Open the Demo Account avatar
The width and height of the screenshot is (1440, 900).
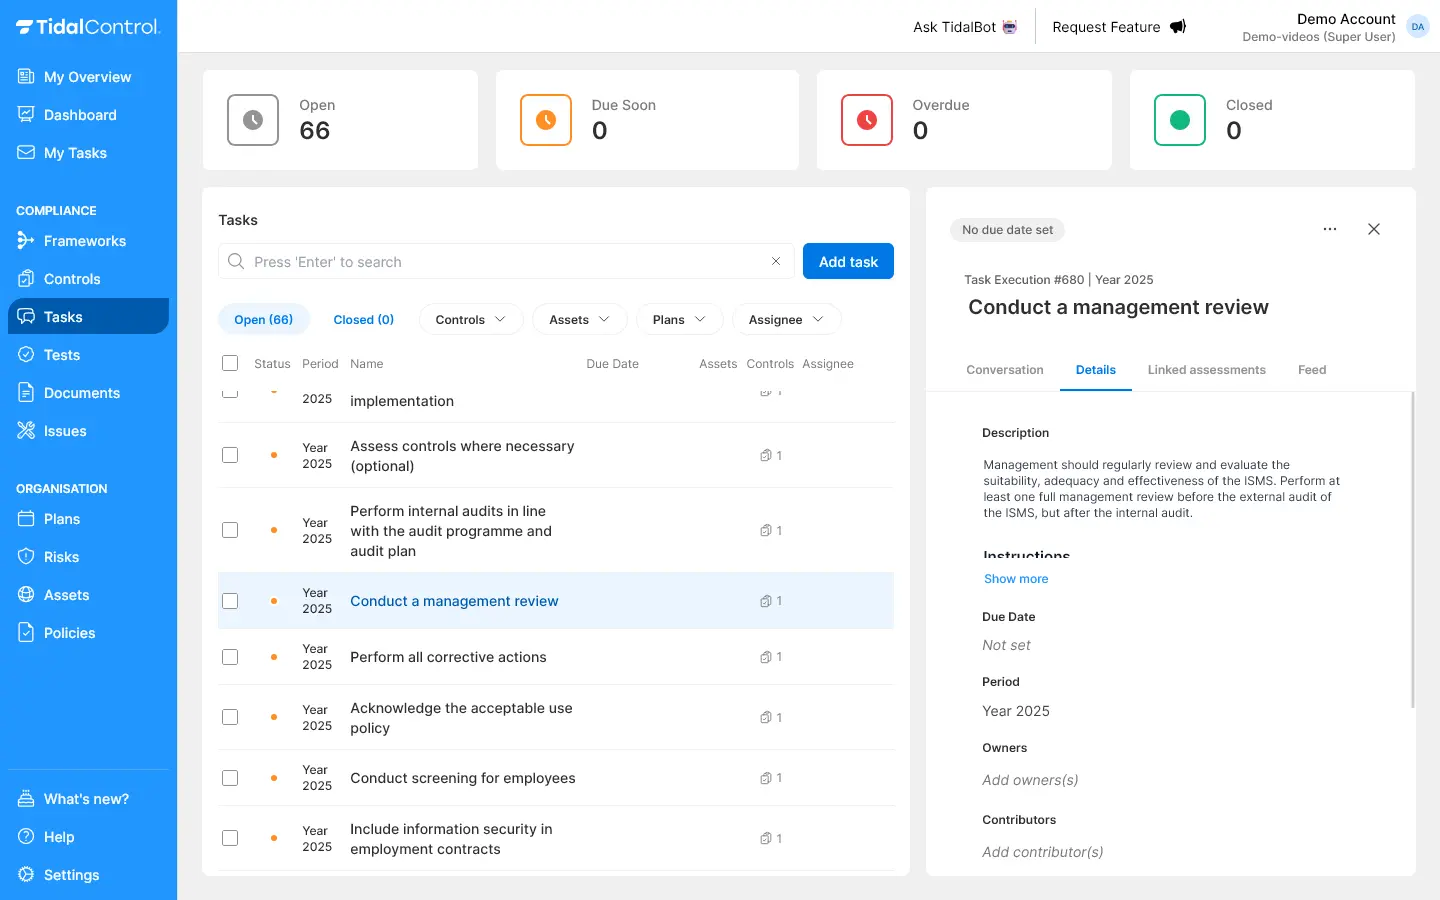coord(1417,27)
